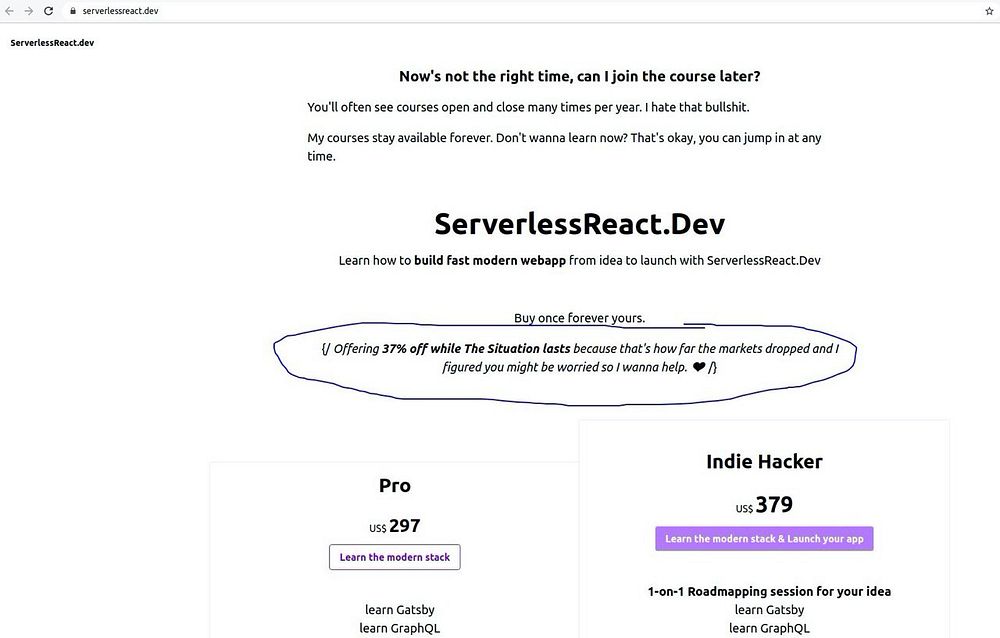Click 'build fast modern webapp' bold text
The width and height of the screenshot is (1000, 638).
pyautogui.click(x=490, y=260)
